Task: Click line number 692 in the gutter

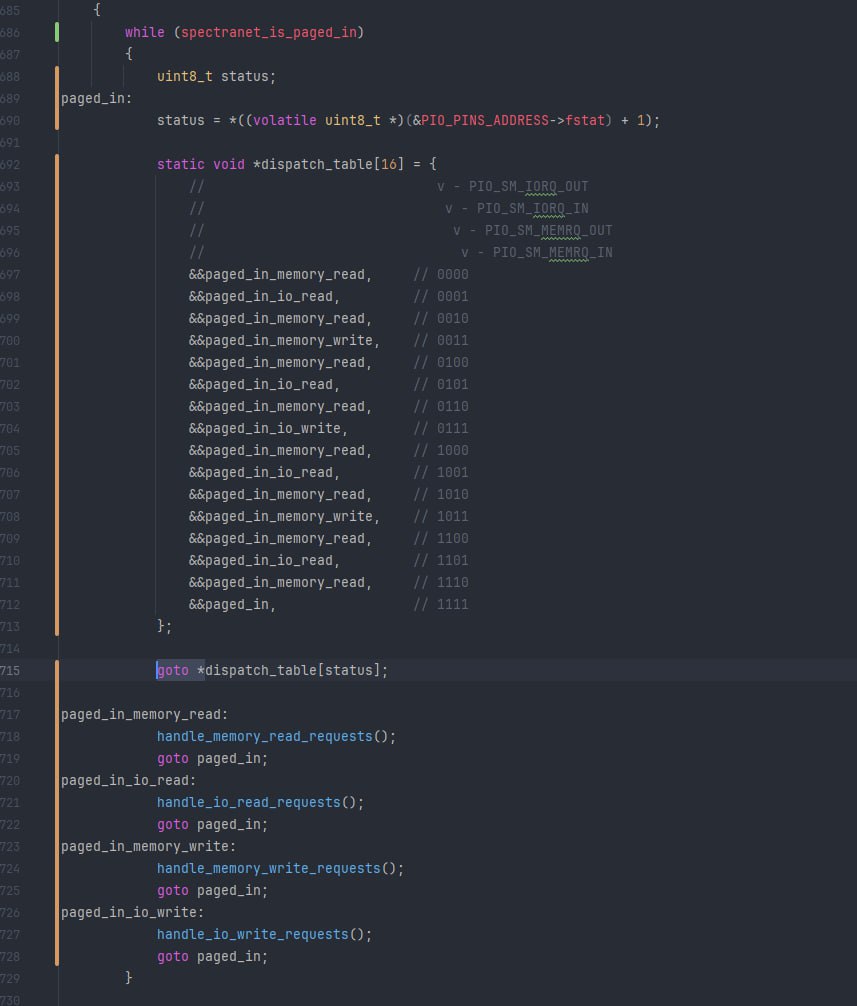Action: (x=10, y=164)
